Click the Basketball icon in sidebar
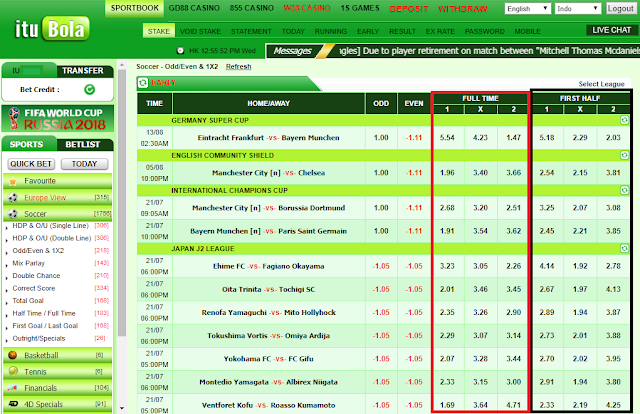The width and height of the screenshot is (640, 414). [13, 355]
